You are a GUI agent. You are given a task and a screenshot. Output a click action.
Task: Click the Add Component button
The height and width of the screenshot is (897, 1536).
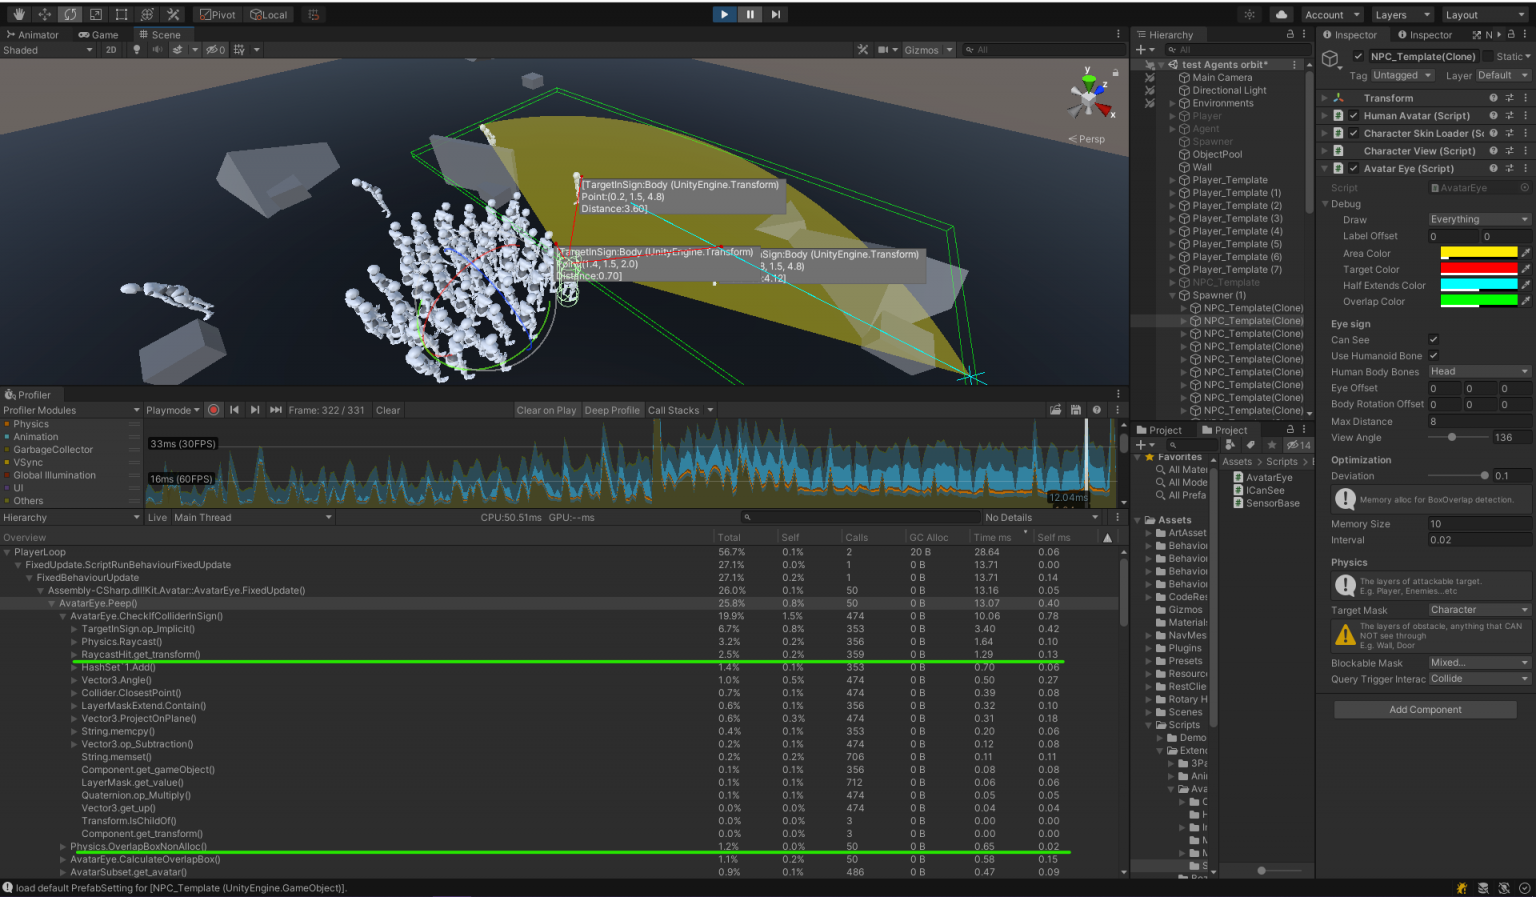coord(1425,710)
